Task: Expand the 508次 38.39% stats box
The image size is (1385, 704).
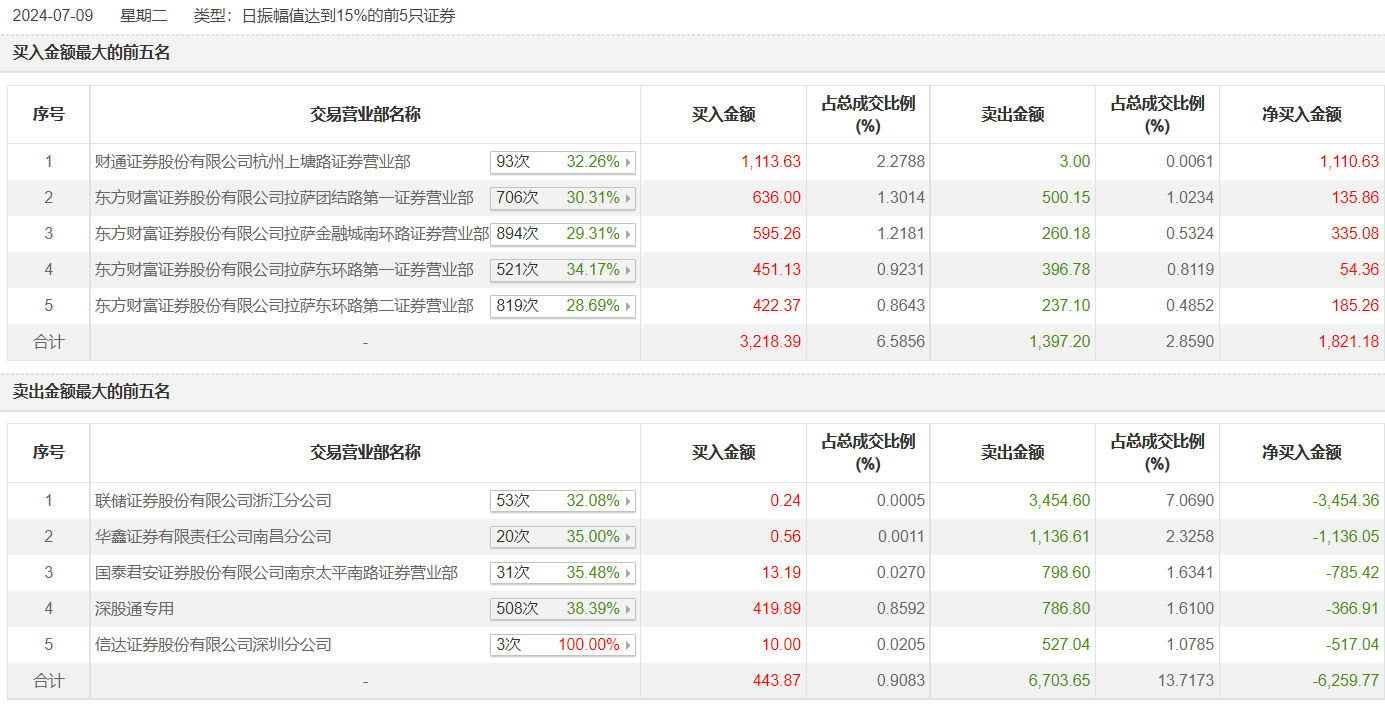Action: [563, 609]
